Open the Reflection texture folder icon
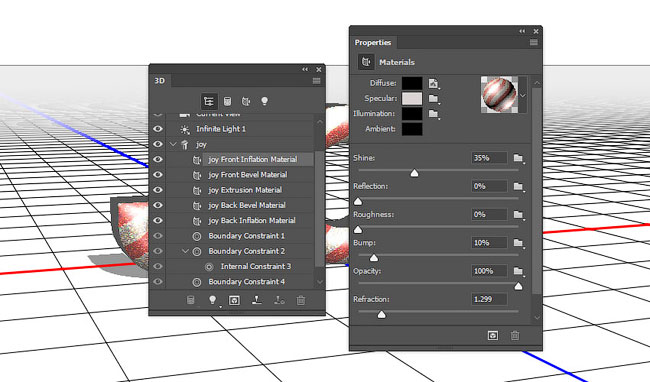This screenshot has height=382, width=650. [x=519, y=186]
